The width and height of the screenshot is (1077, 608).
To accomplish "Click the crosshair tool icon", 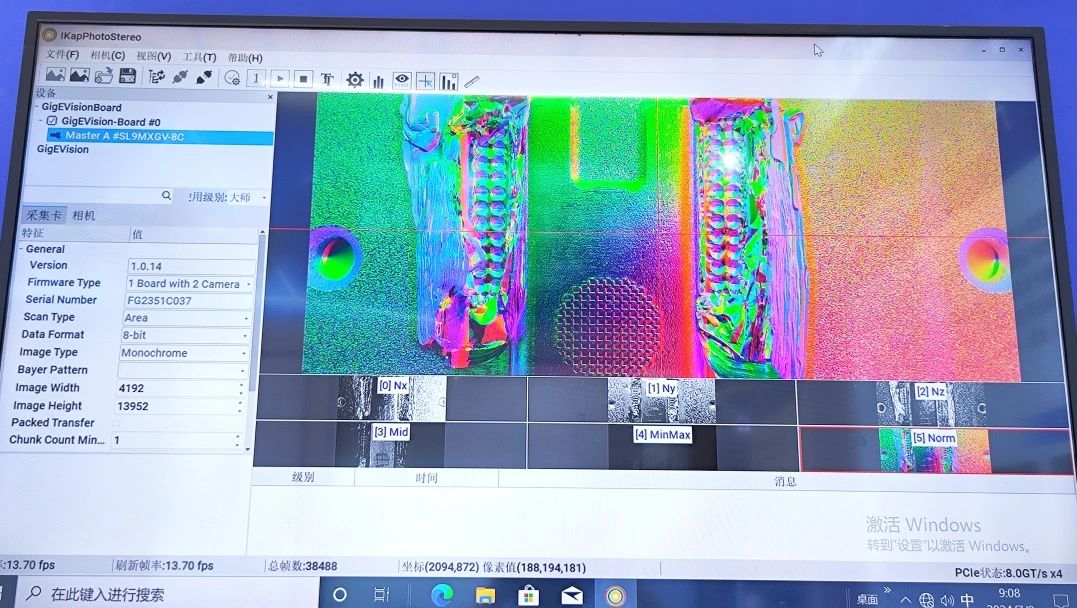I will pyautogui.click(x=425, y=80).
